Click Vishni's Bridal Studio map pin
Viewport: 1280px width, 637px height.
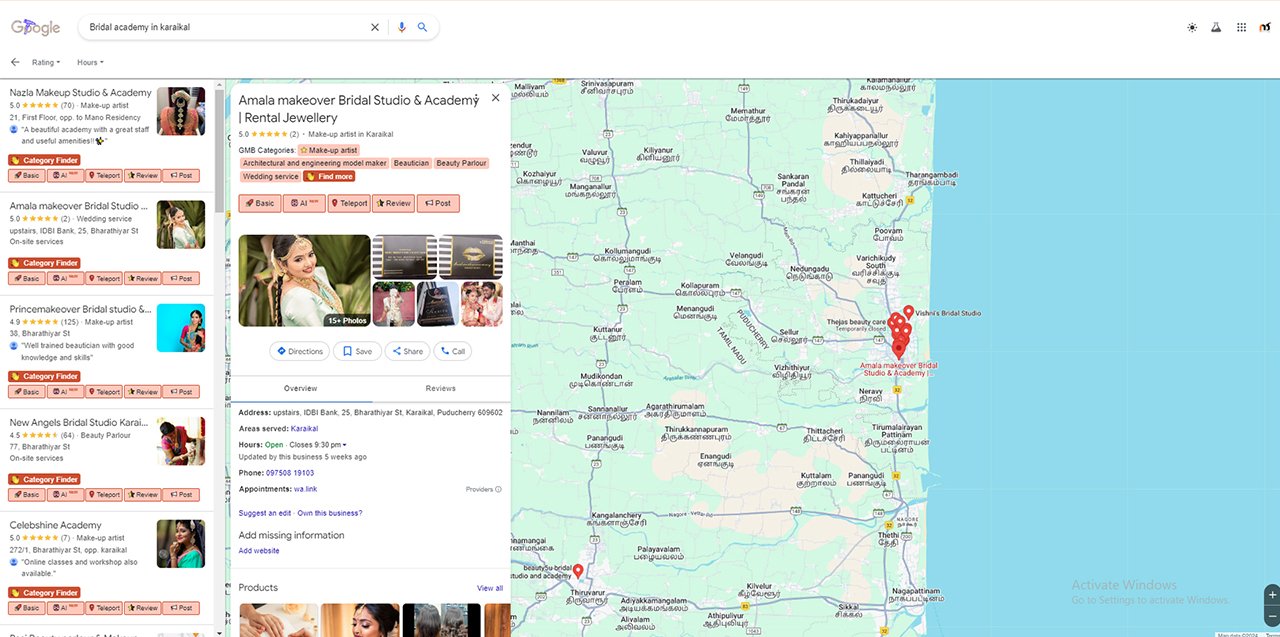coord(908,312)
